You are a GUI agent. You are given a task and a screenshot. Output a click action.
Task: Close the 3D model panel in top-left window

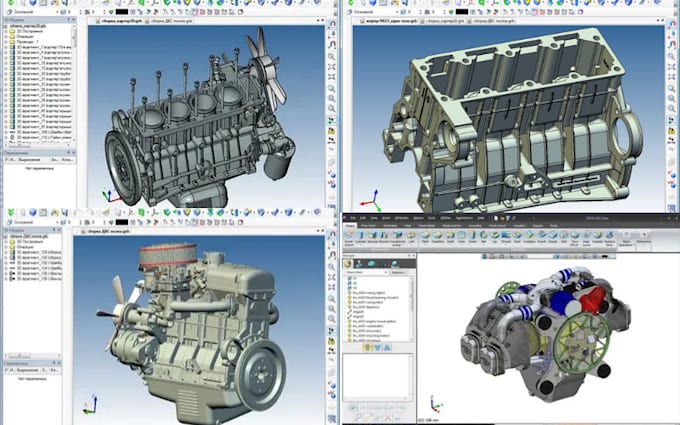74,20
